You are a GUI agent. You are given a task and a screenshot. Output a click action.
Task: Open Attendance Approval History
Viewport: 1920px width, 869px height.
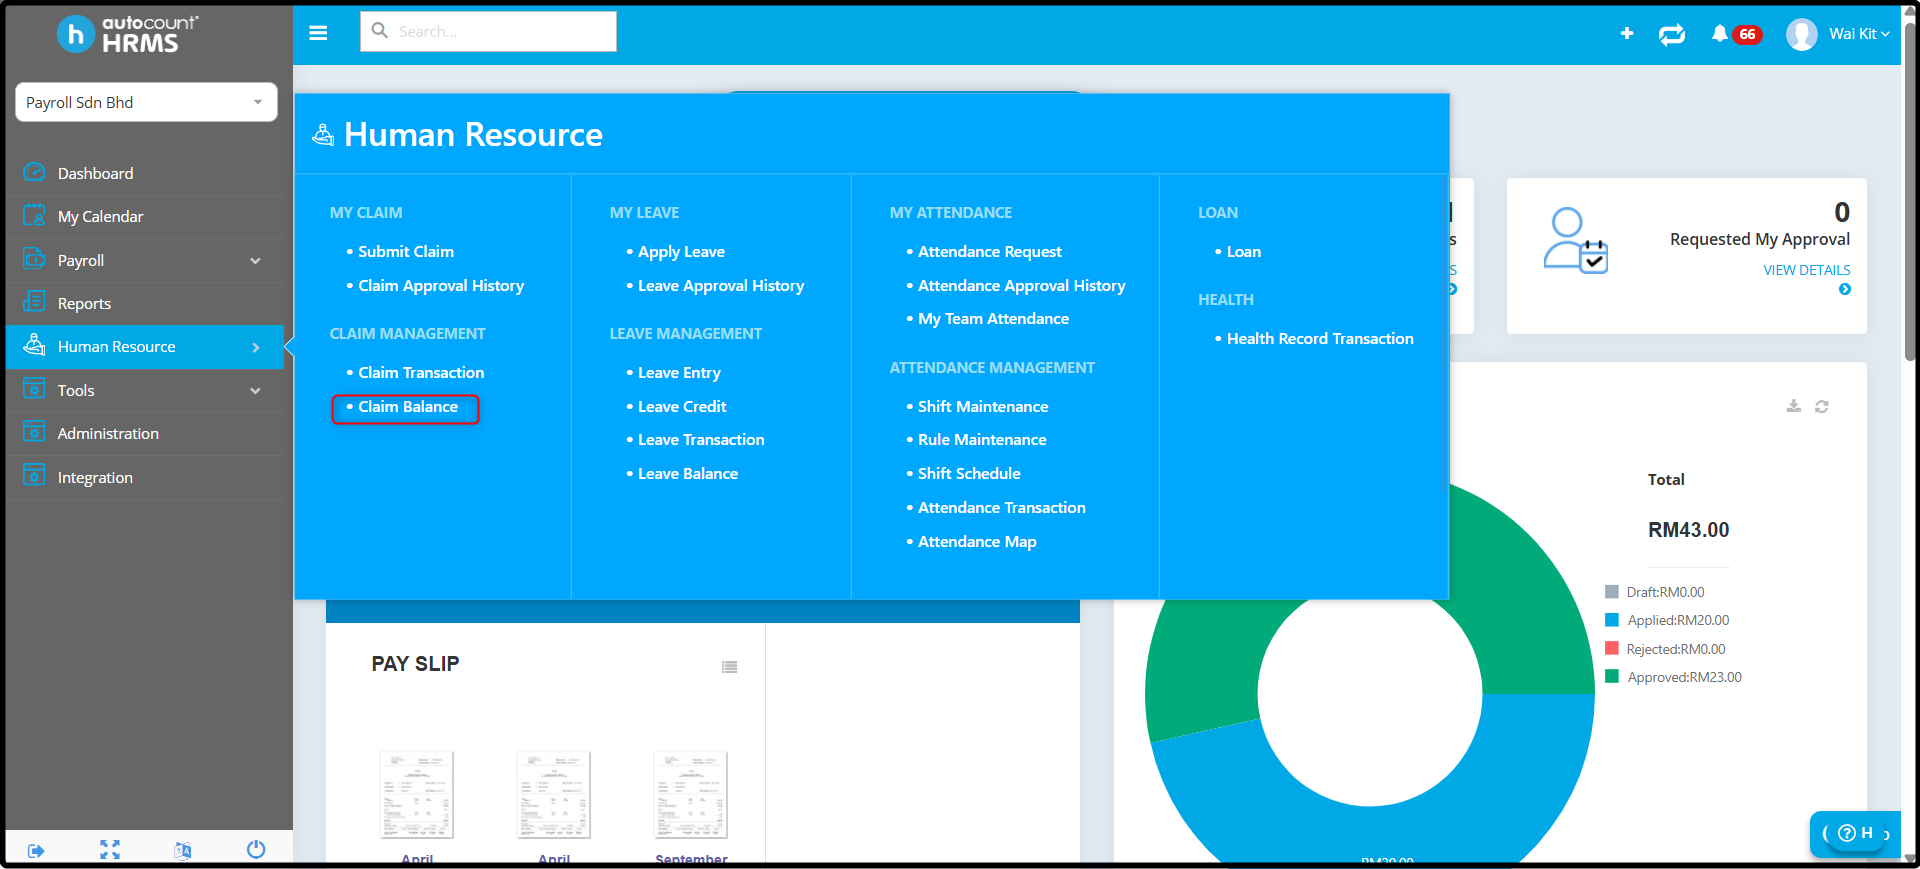coord(1021,286)
